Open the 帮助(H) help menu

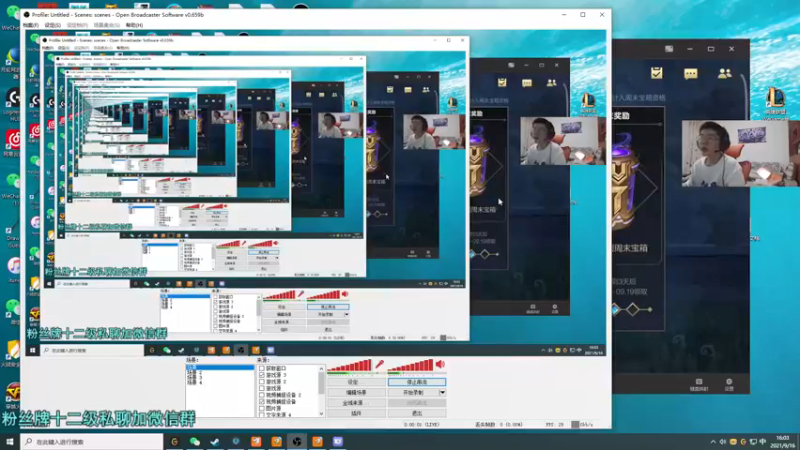(134, 25)
